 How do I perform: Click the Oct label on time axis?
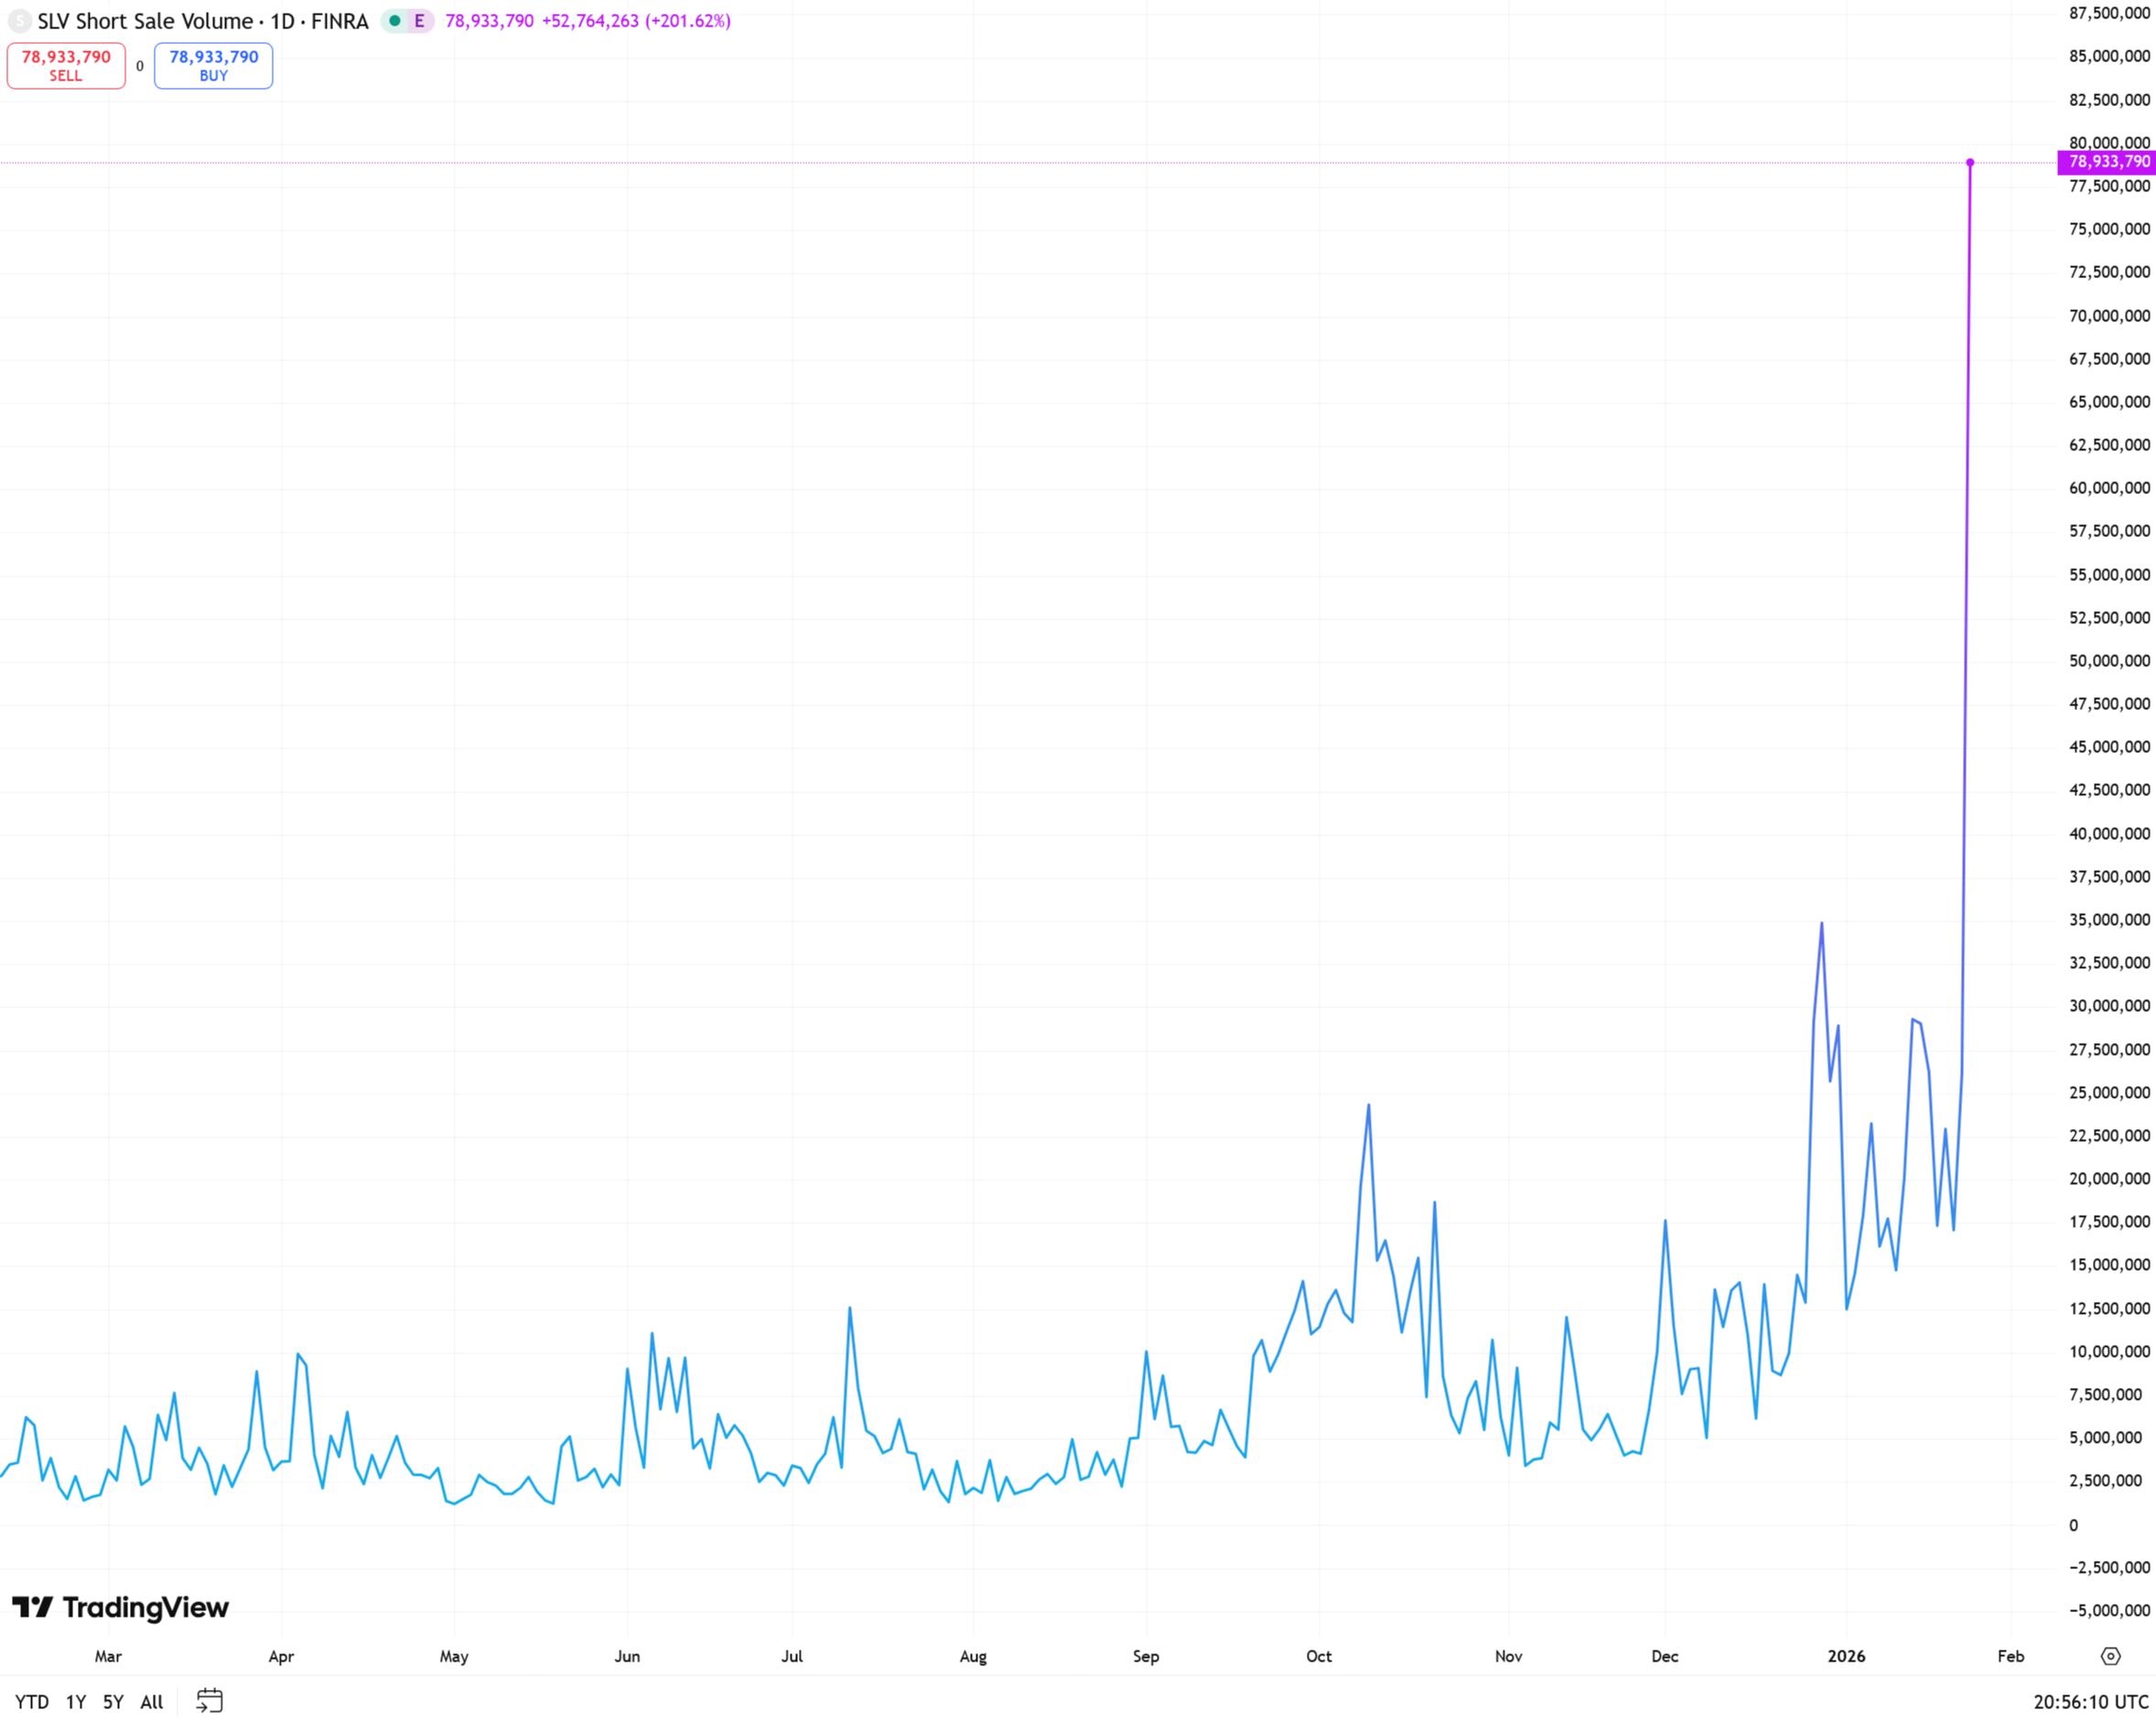point(1318,1656)
